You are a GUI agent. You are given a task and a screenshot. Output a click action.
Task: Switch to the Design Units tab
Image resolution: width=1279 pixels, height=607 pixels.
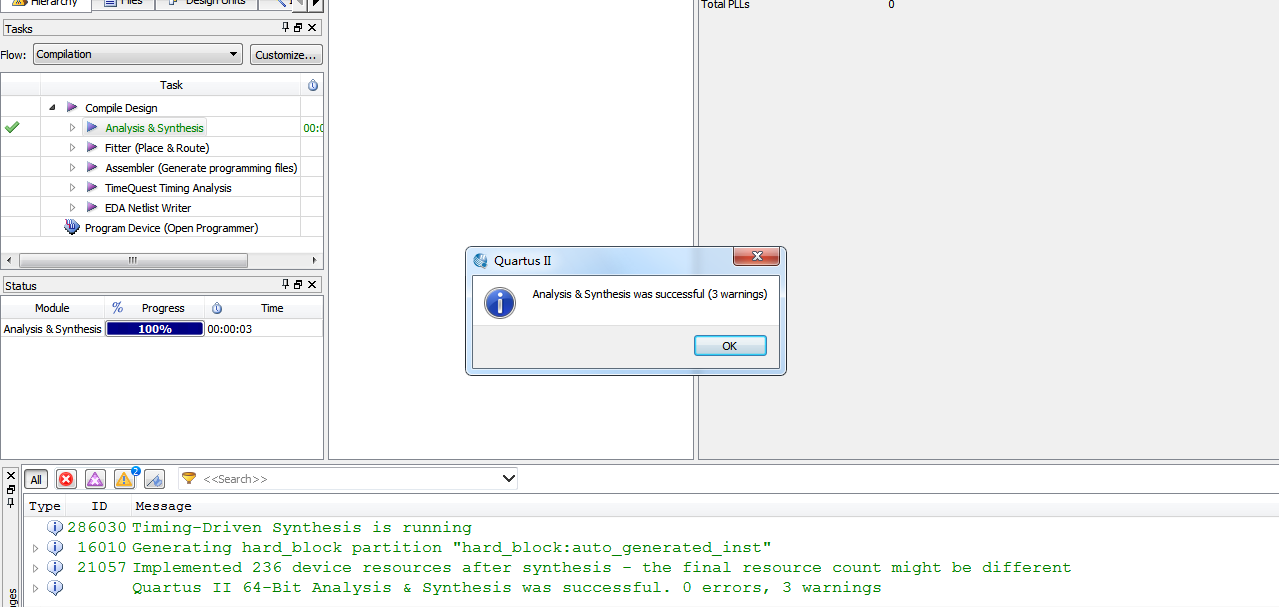coord(206,4)
